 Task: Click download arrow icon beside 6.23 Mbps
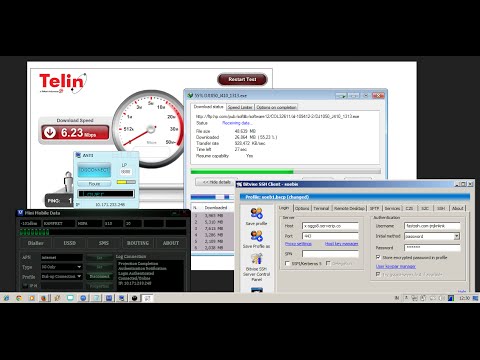click(x=50, y=132)
